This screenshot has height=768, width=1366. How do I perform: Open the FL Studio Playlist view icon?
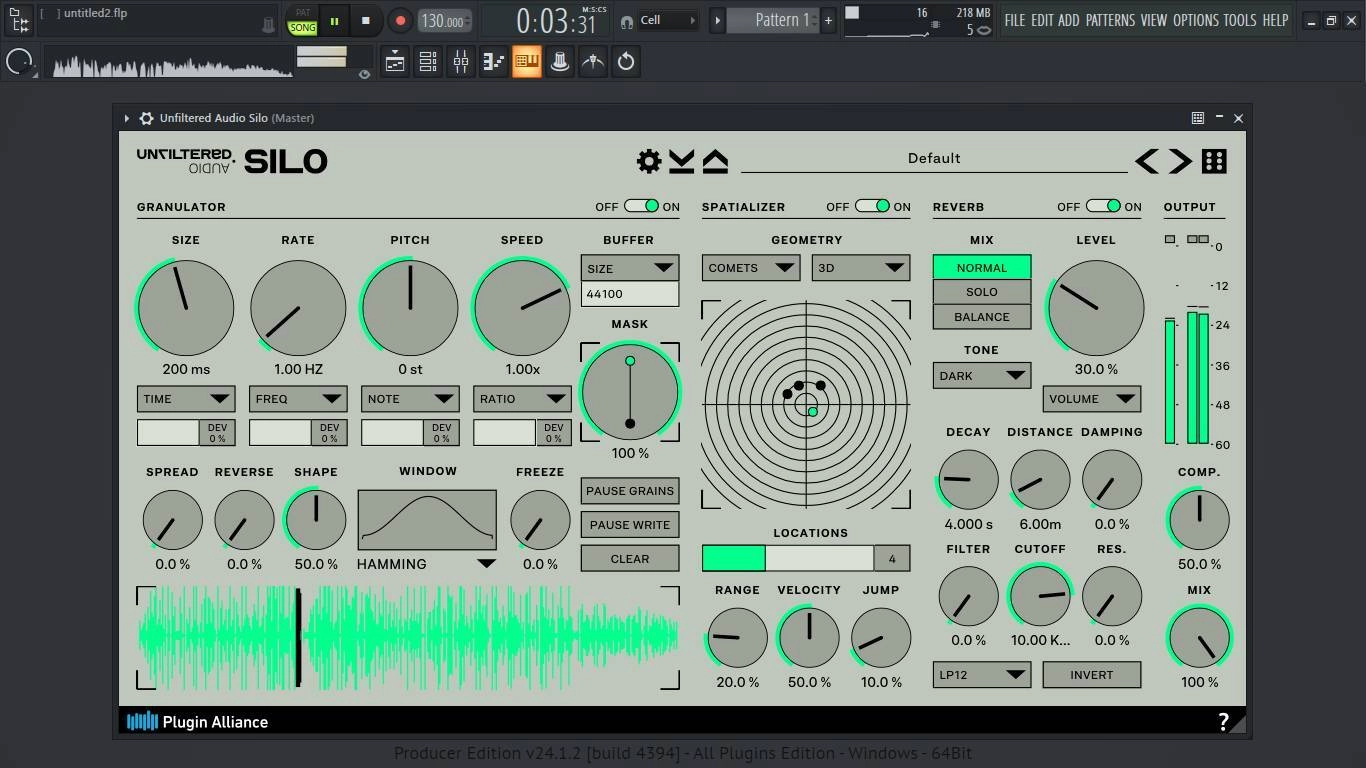(395, 62)
